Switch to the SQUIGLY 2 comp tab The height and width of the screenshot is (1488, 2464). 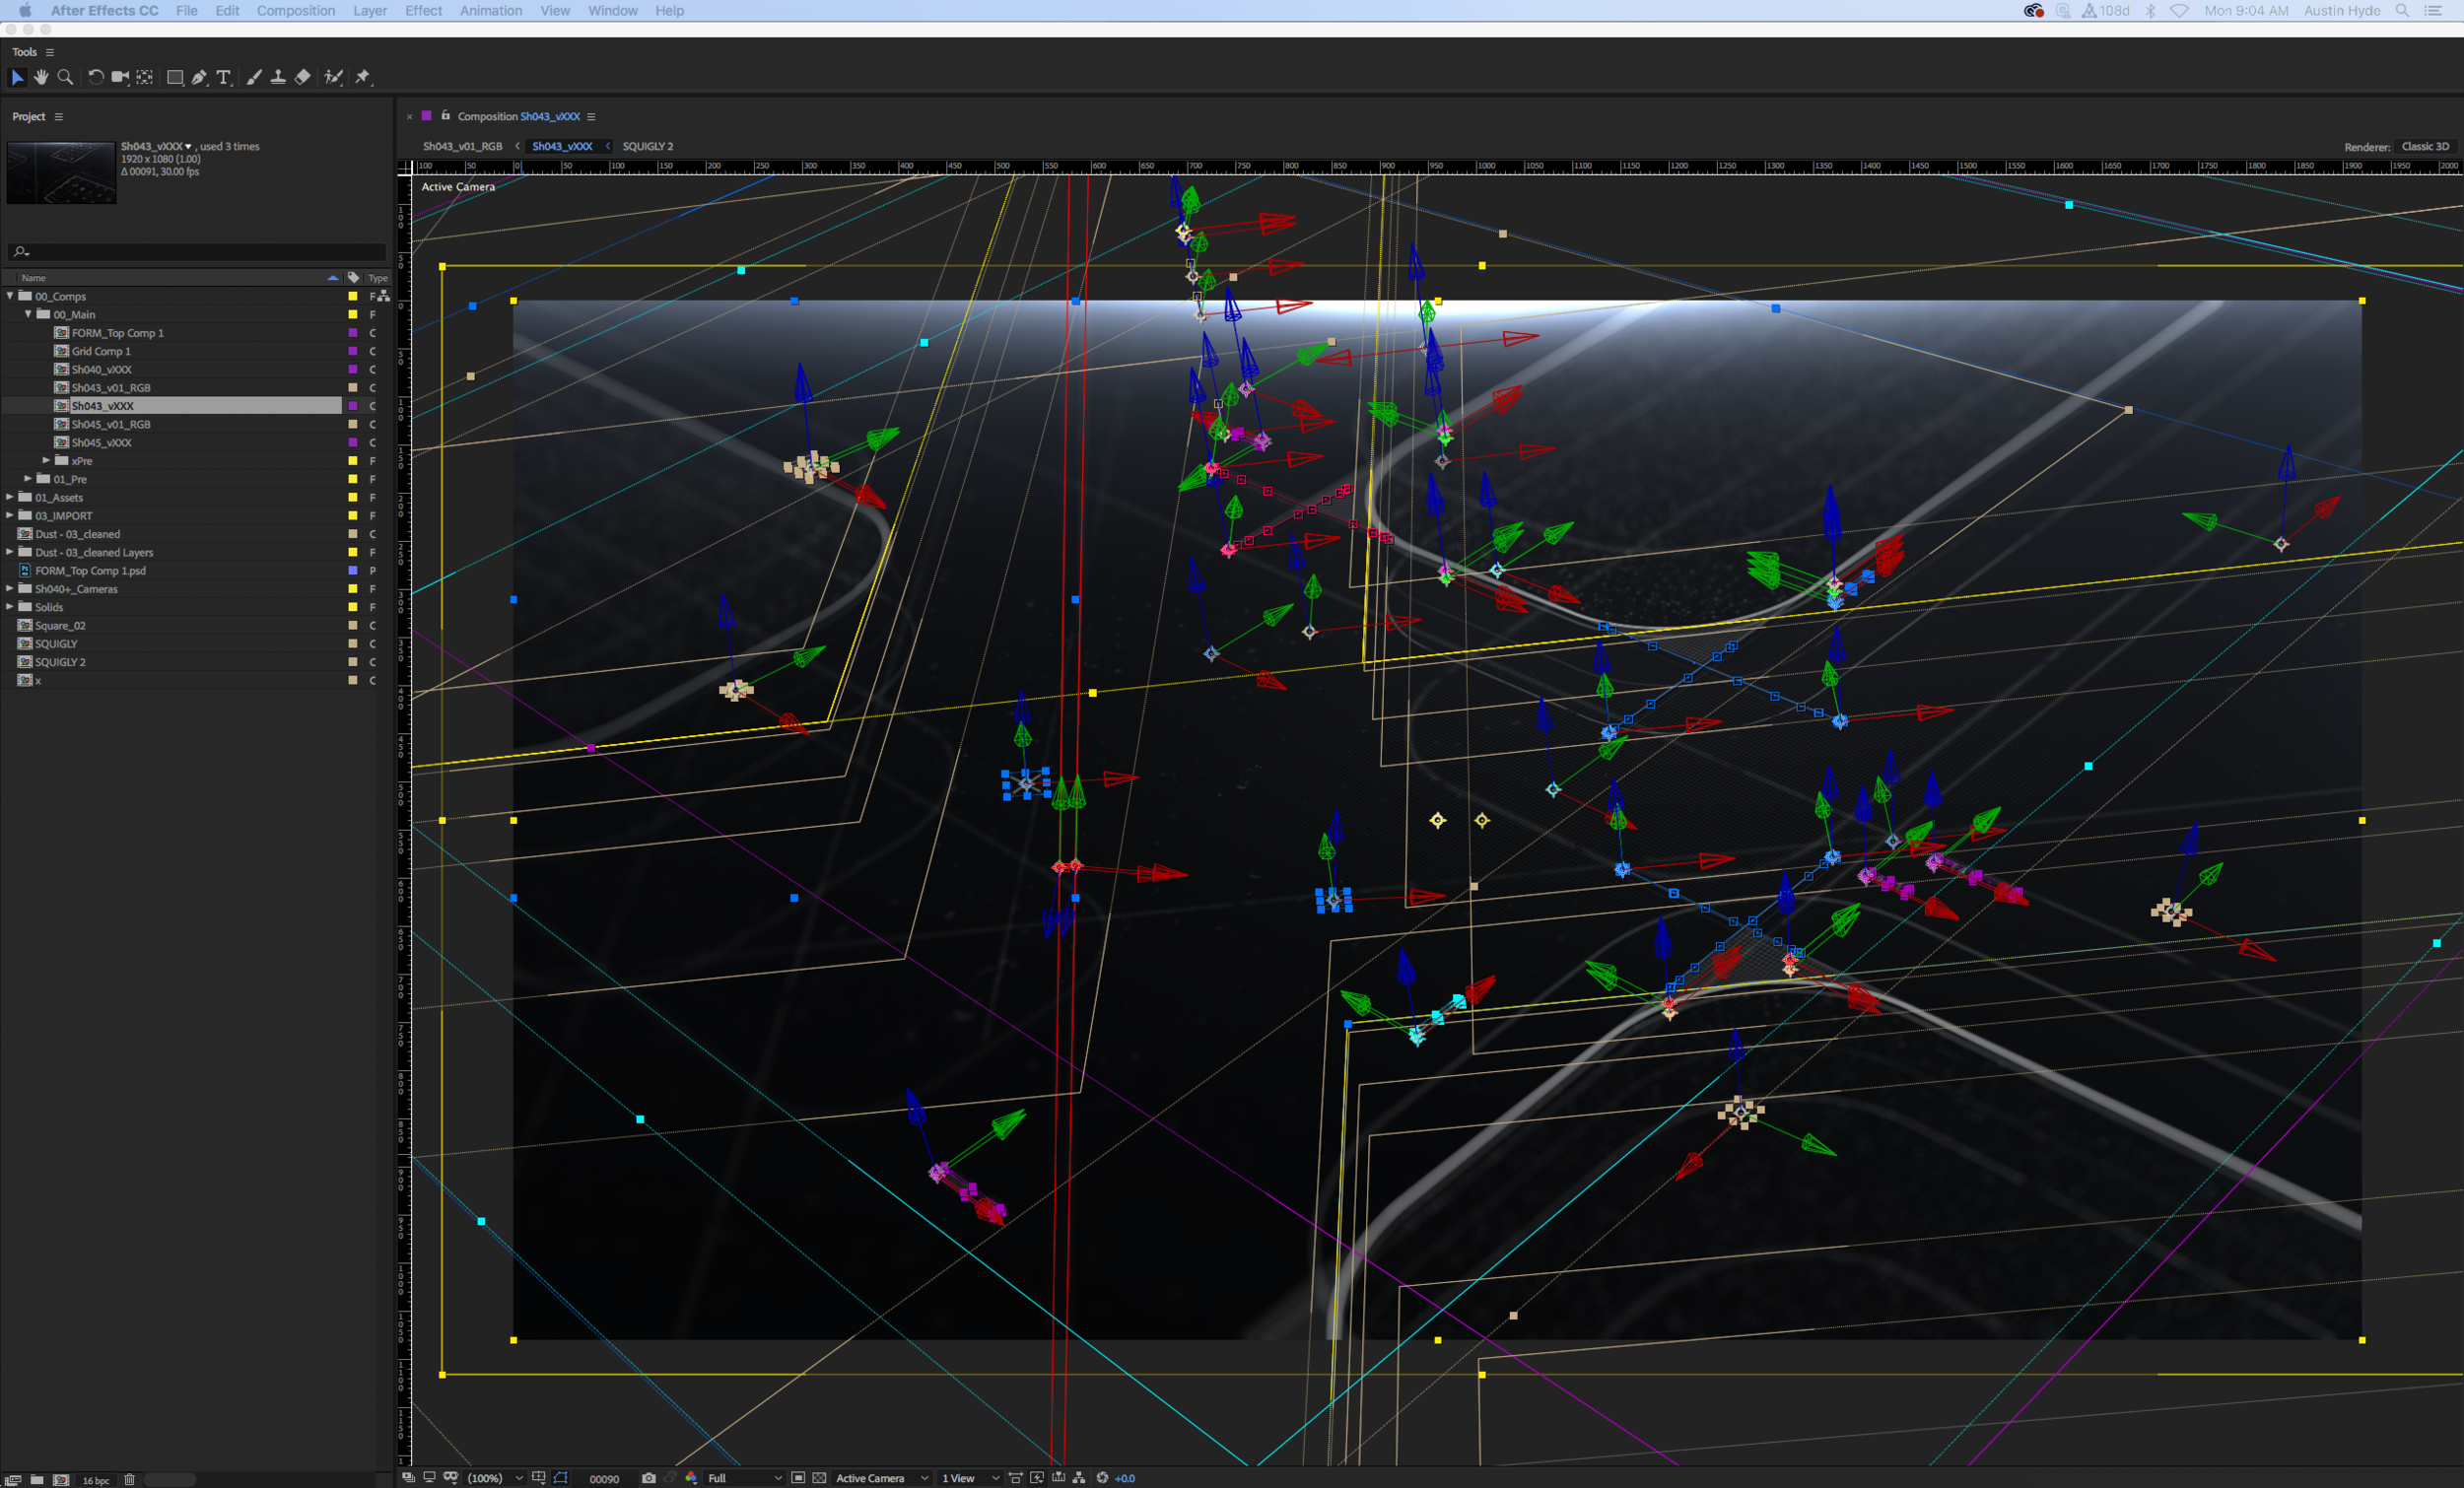click(x=648, y=146)
